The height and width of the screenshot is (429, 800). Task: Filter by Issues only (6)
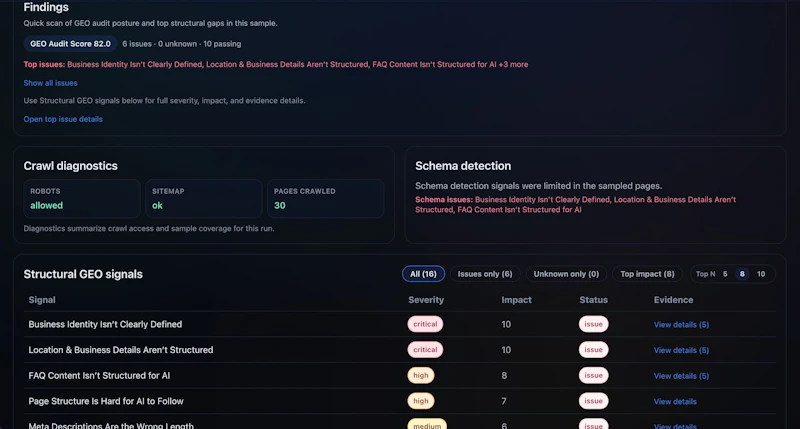[485, 274]
